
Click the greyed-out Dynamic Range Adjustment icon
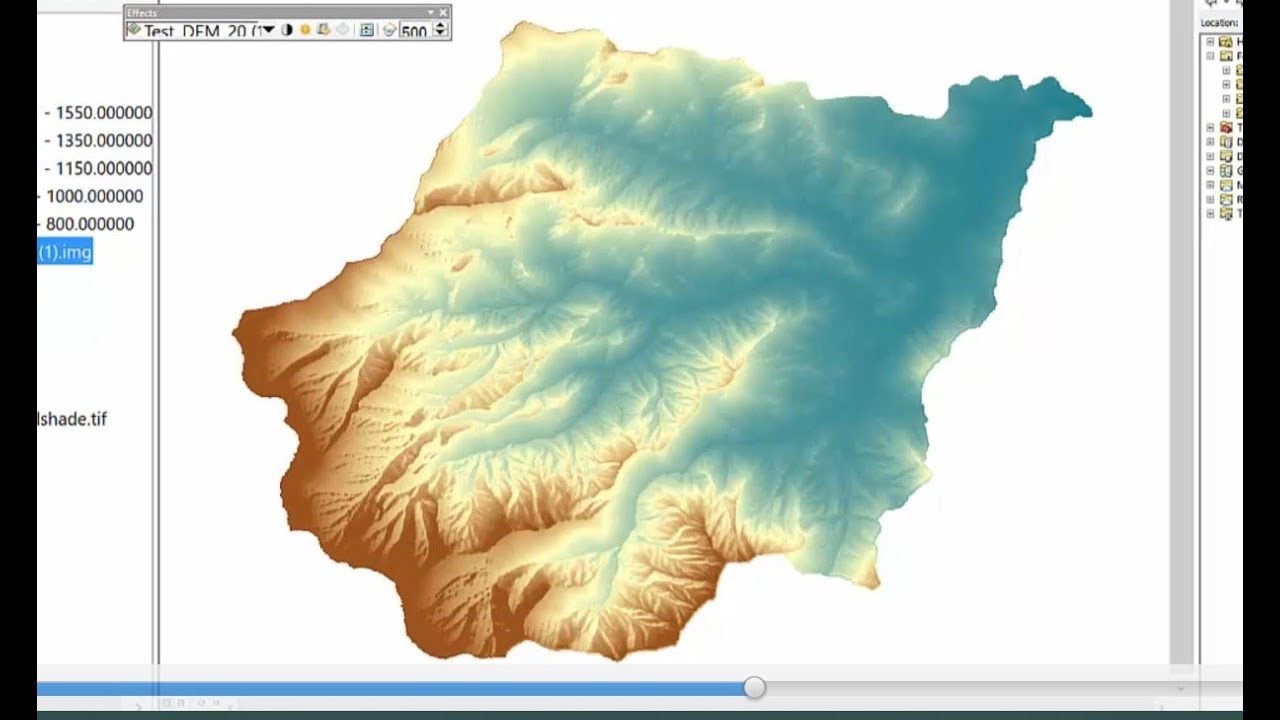(x=343, y=30)
